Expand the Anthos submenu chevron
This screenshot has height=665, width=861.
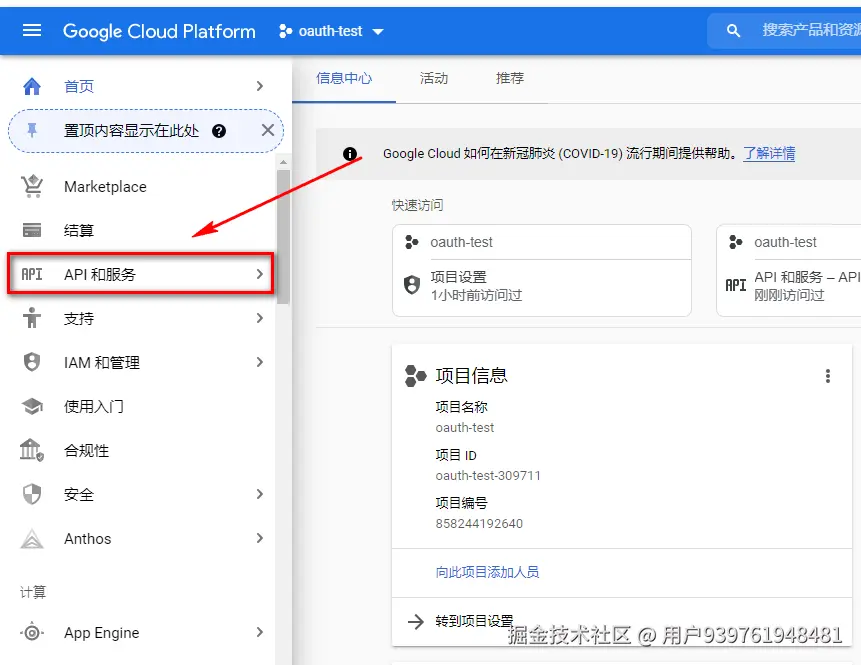260,538
